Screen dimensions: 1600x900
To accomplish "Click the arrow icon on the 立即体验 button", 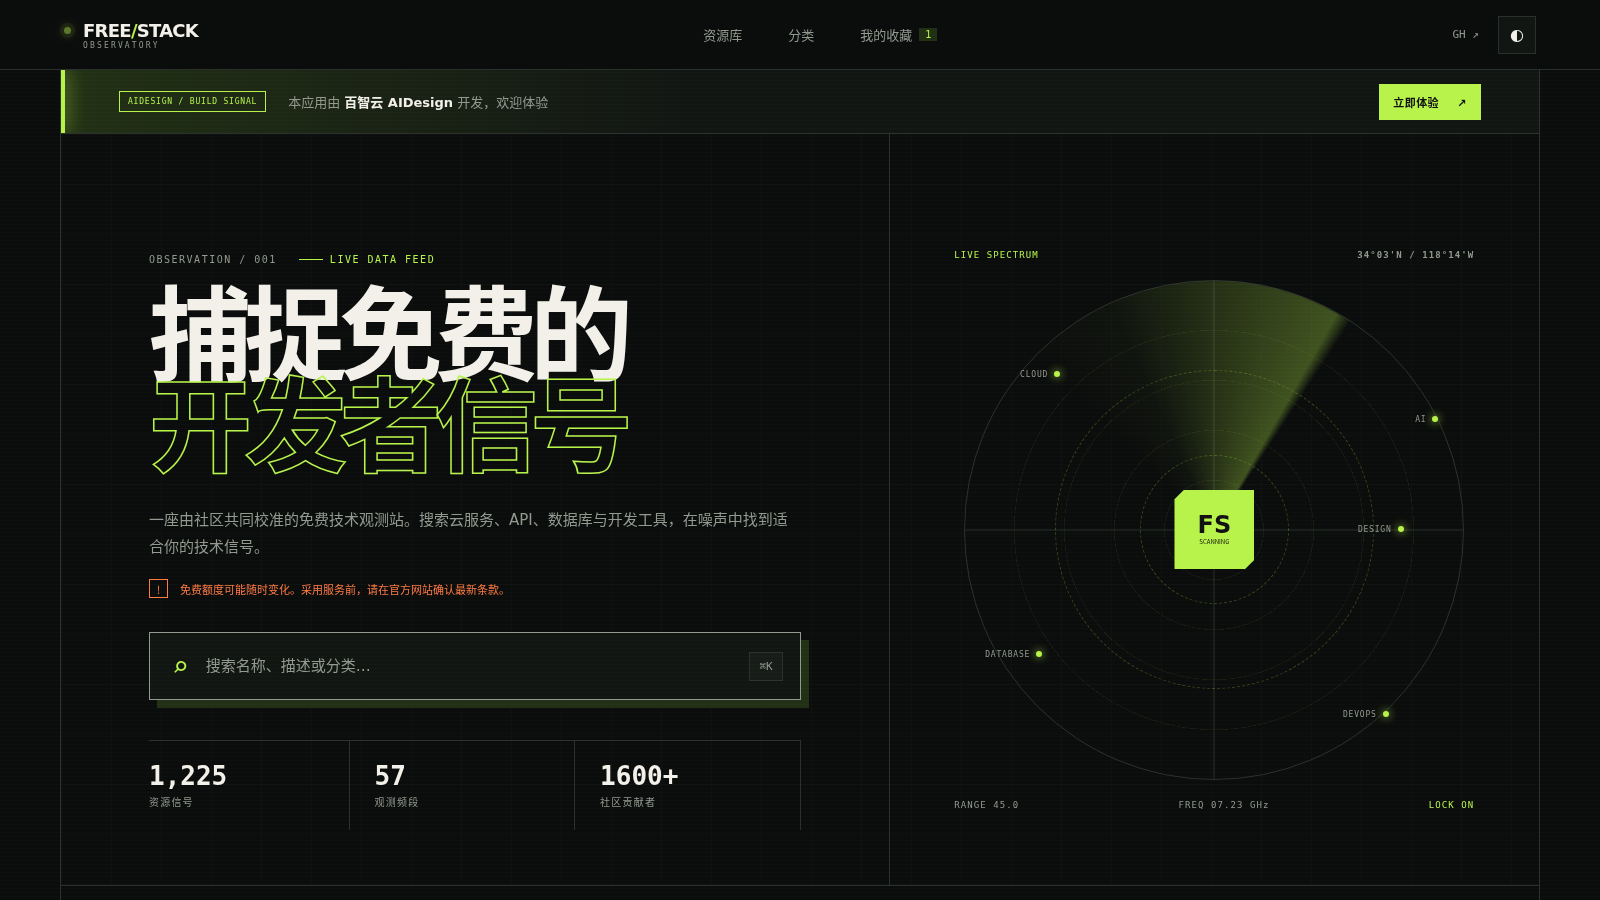I will 1461,103.
